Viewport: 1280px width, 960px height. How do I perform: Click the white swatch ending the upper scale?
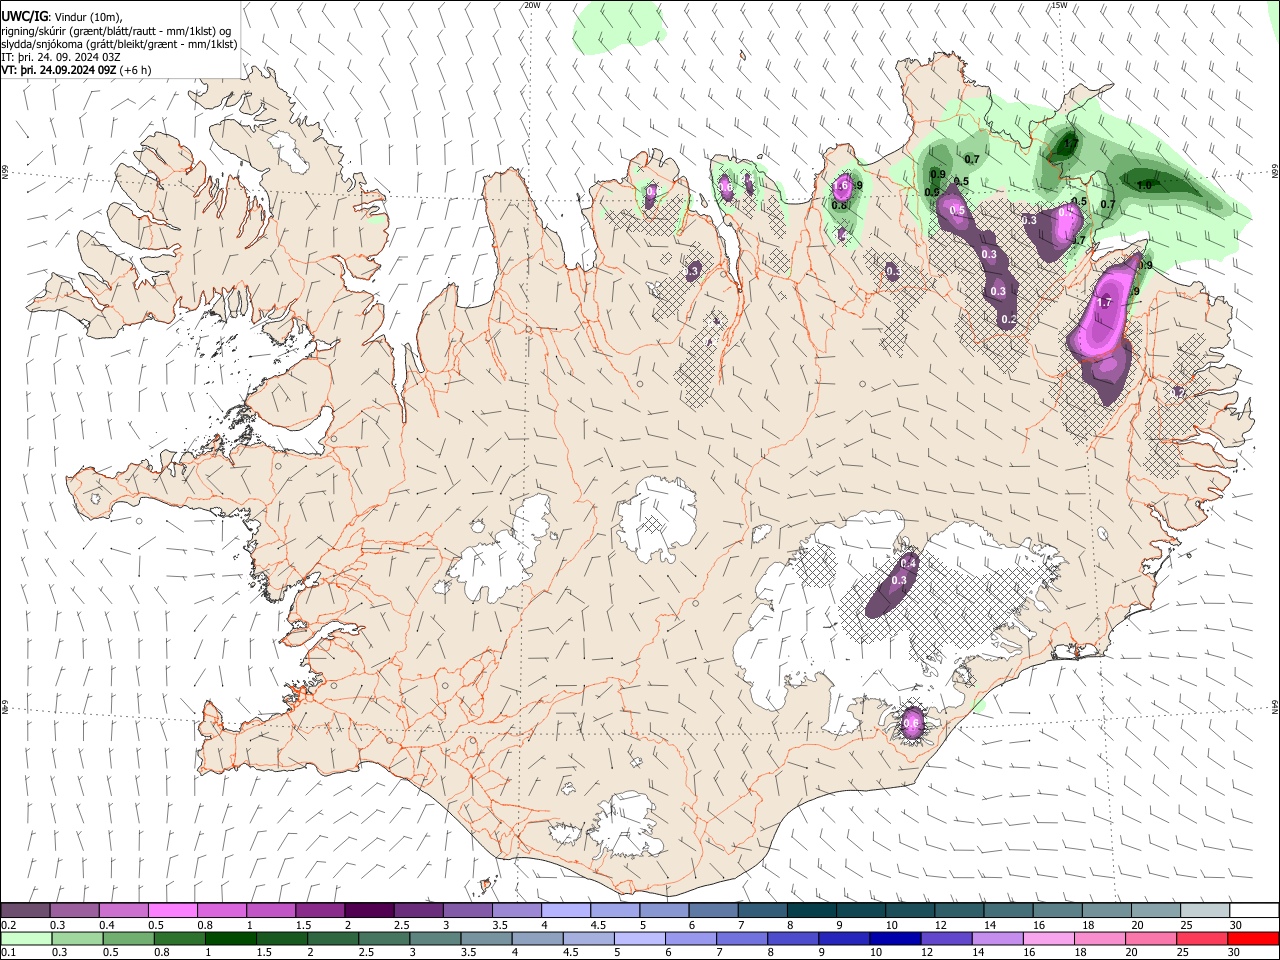click(1253, 910)
